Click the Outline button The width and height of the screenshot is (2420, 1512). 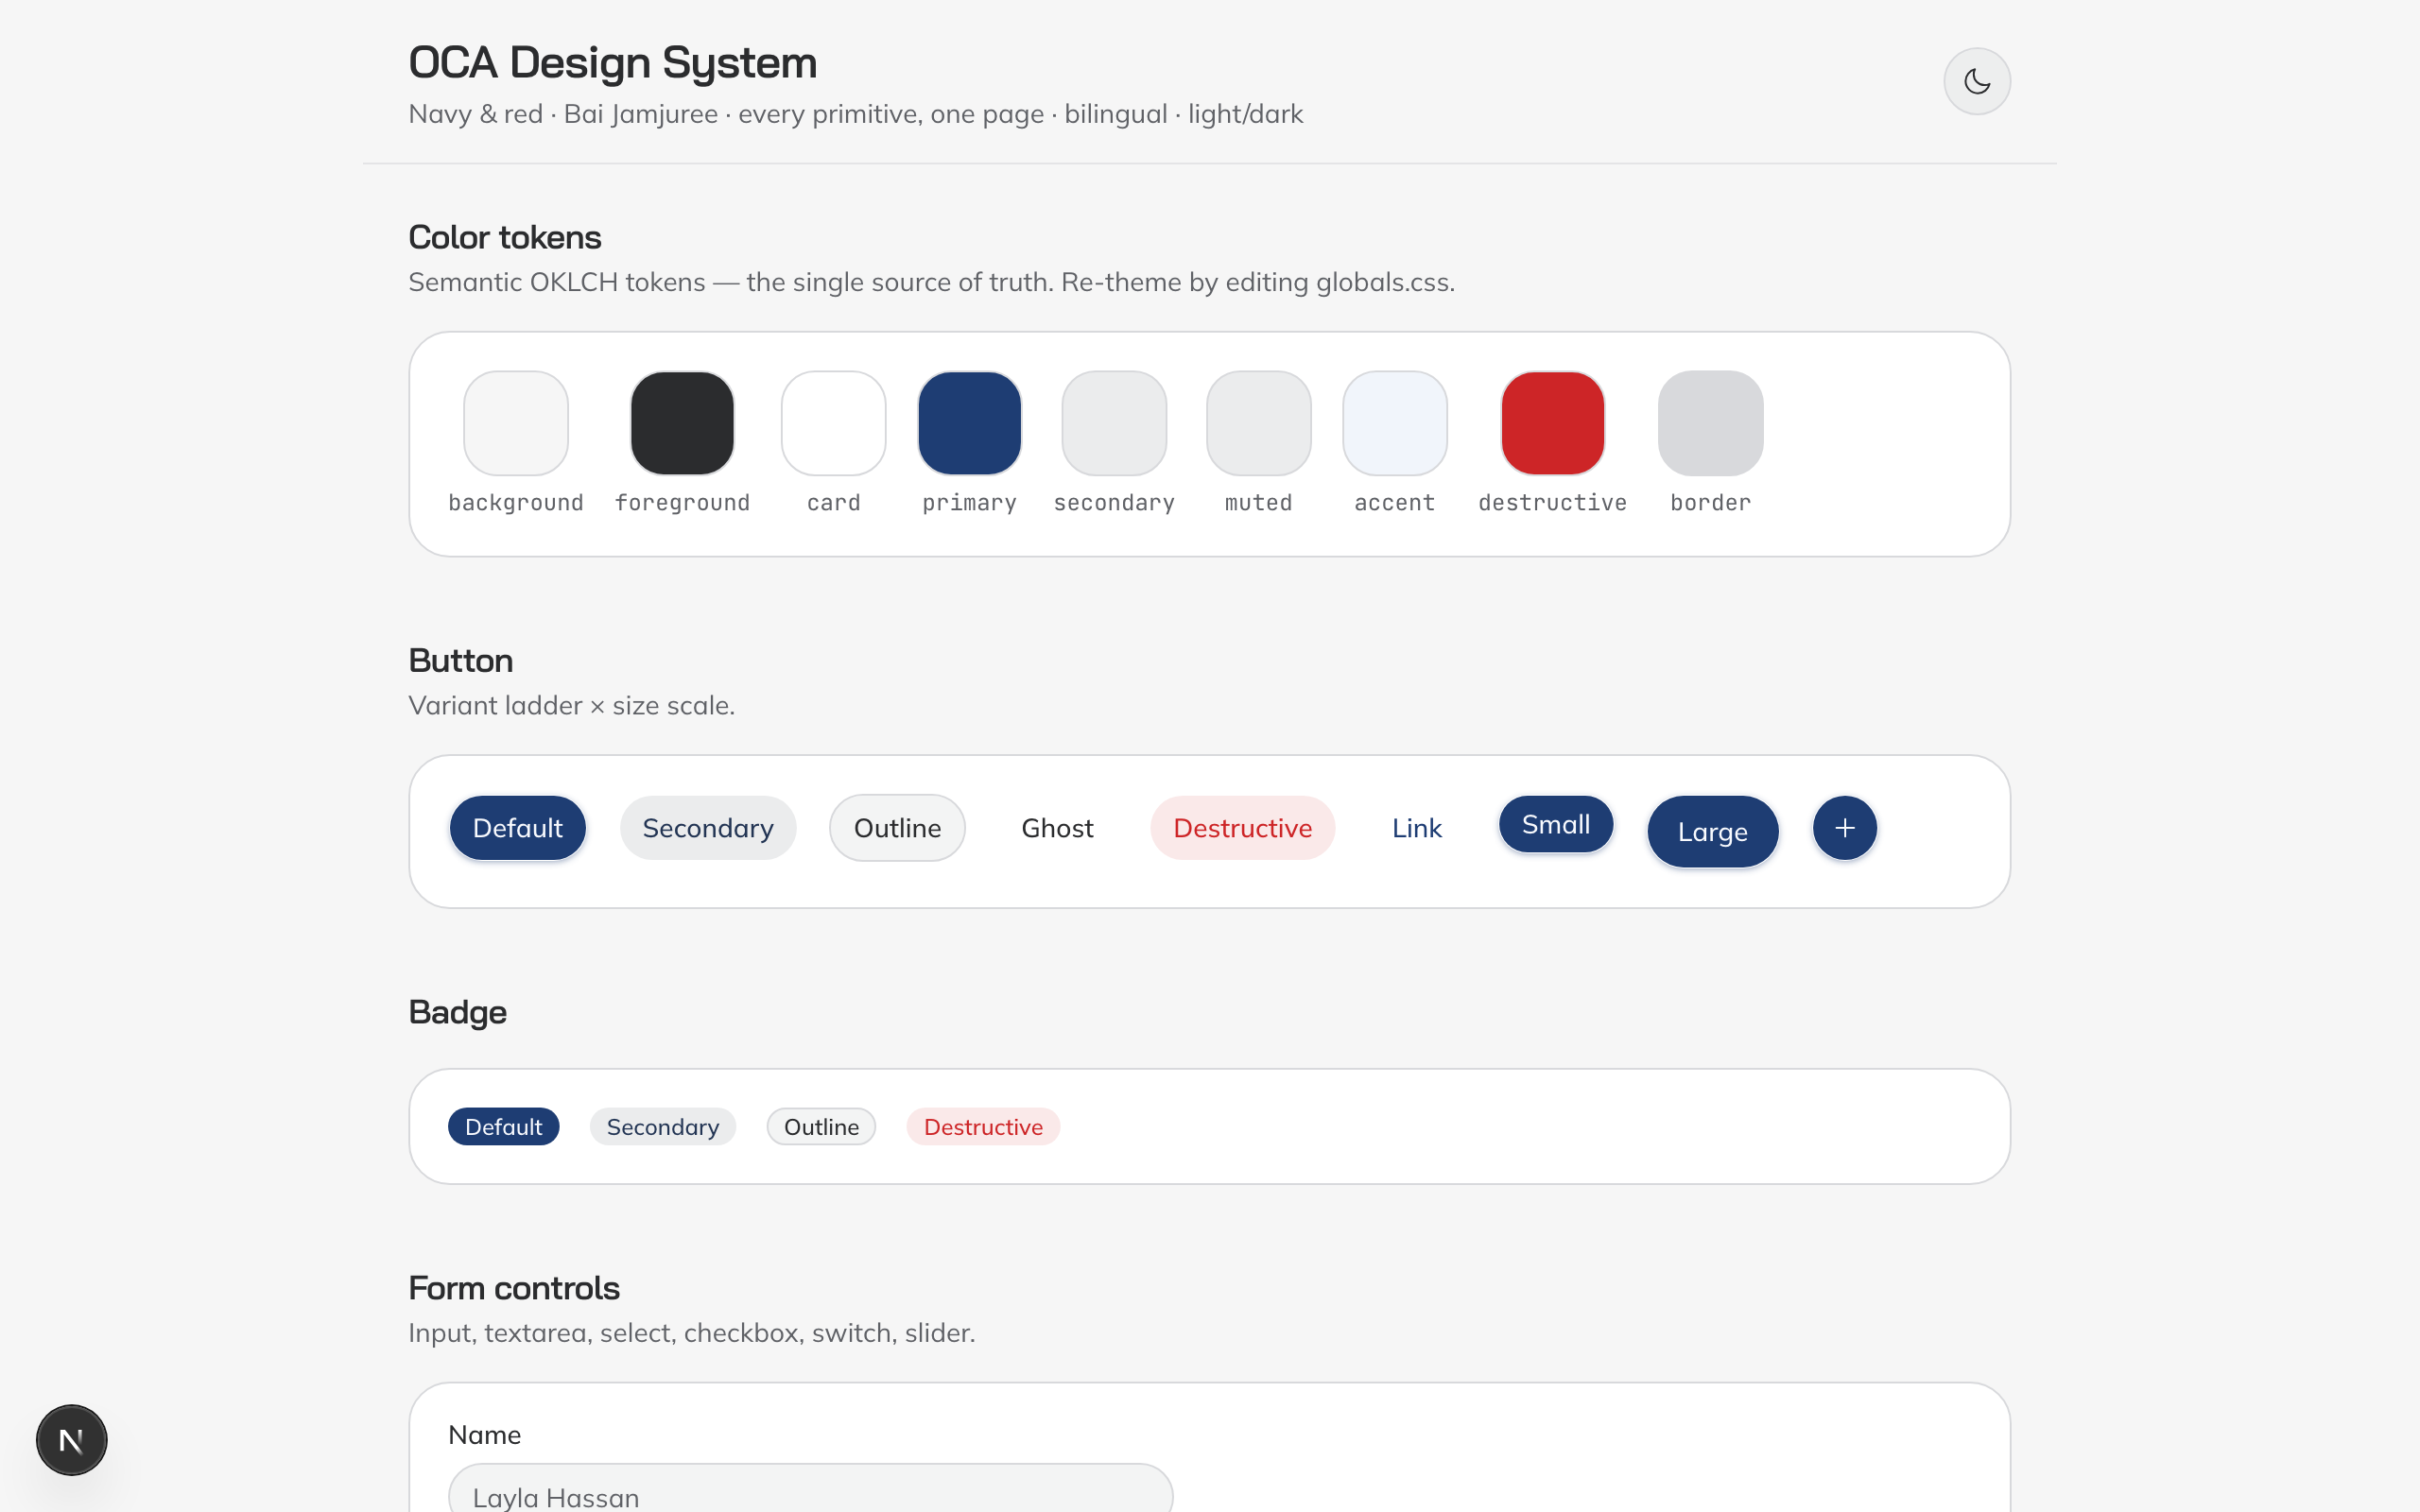897,828
